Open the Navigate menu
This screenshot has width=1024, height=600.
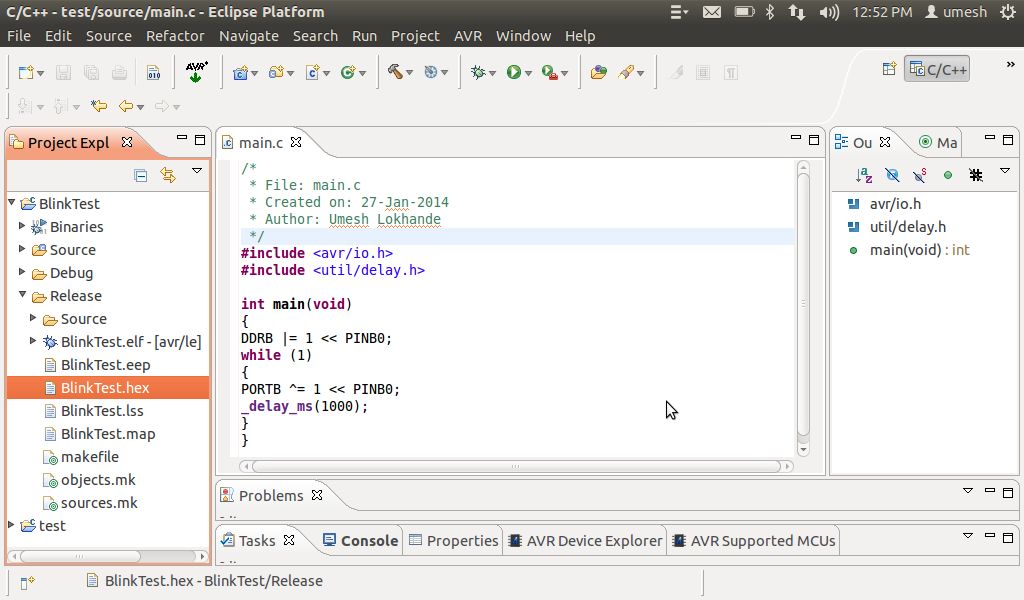tap(249, 36)
